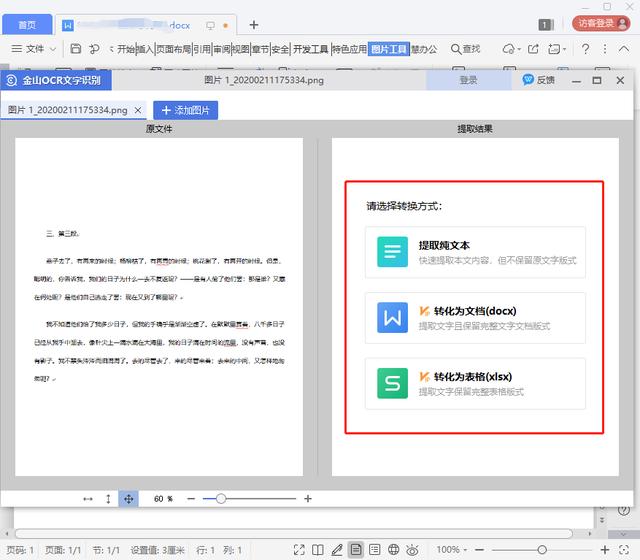This screenshot has height=560, width=640.
Task: Close the 图片 1_20200211175334.png tab
Action: click(x=138, y=110)
